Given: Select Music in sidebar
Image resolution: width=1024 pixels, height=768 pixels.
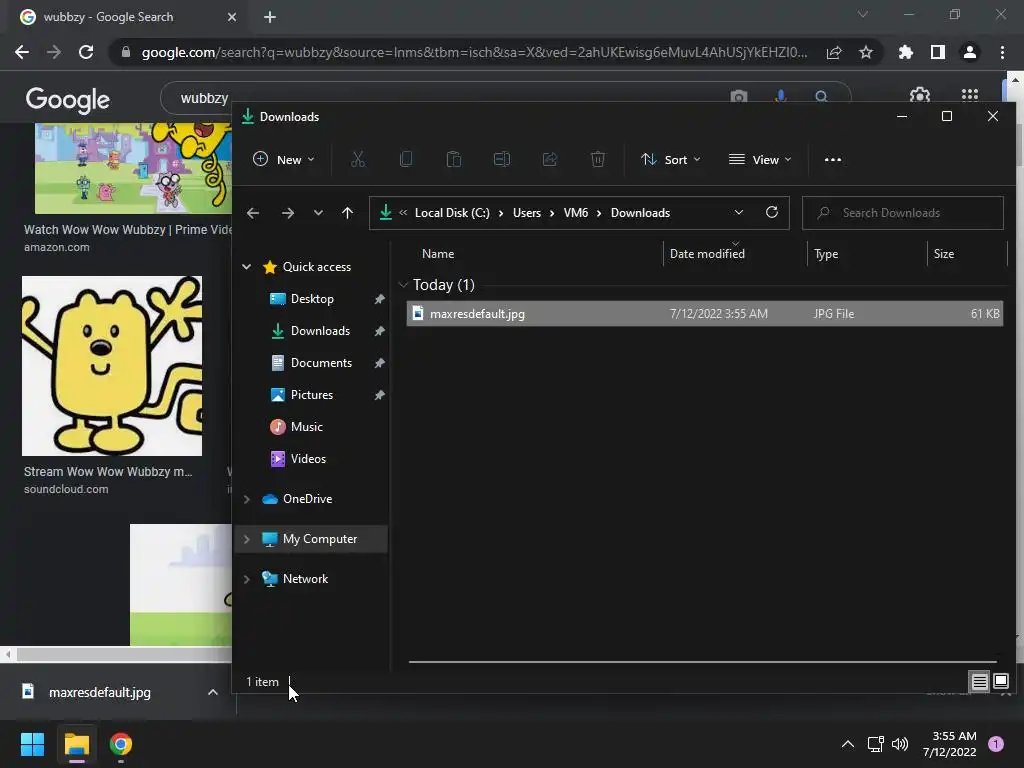Looking at the screenshot, I should coord(306,426).
